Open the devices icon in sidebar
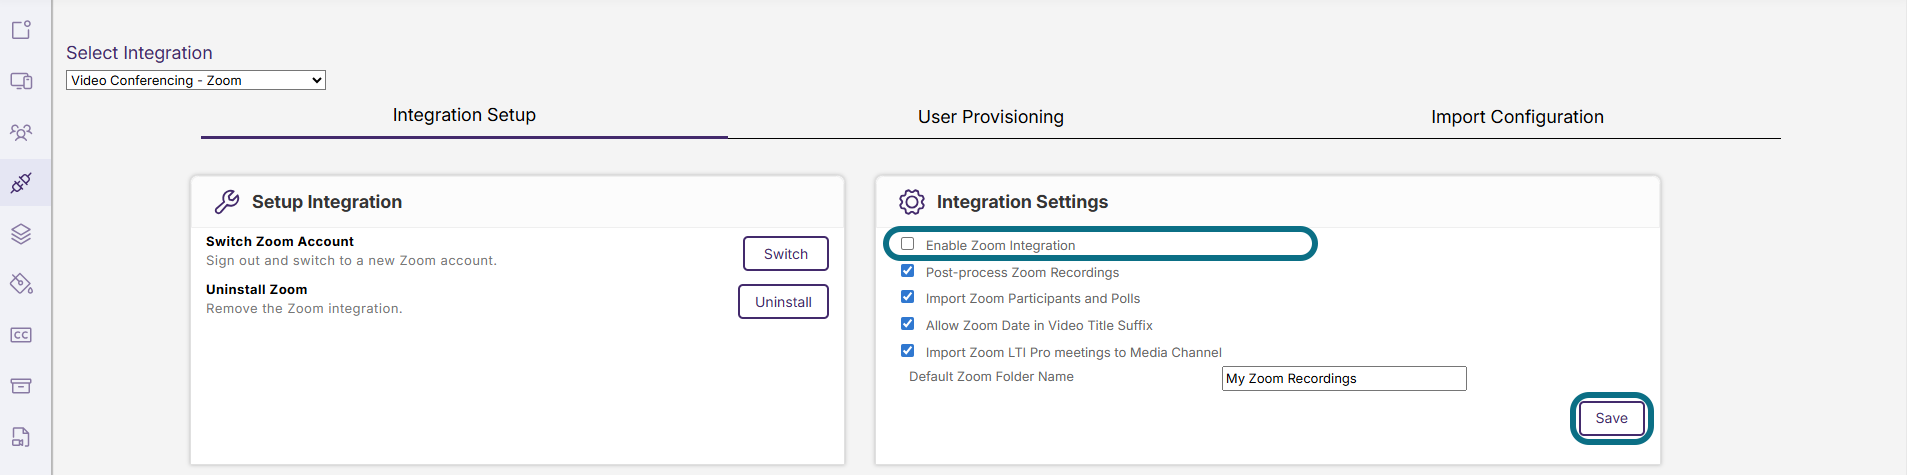 click(21, 81)
